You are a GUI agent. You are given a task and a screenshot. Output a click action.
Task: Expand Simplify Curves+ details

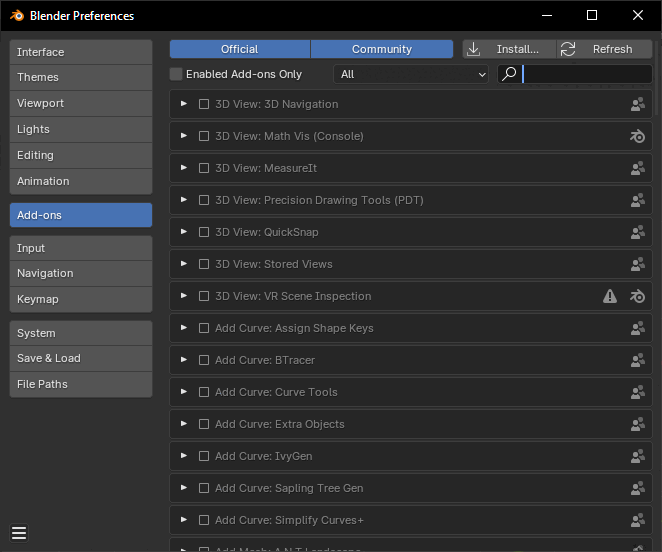184,519
